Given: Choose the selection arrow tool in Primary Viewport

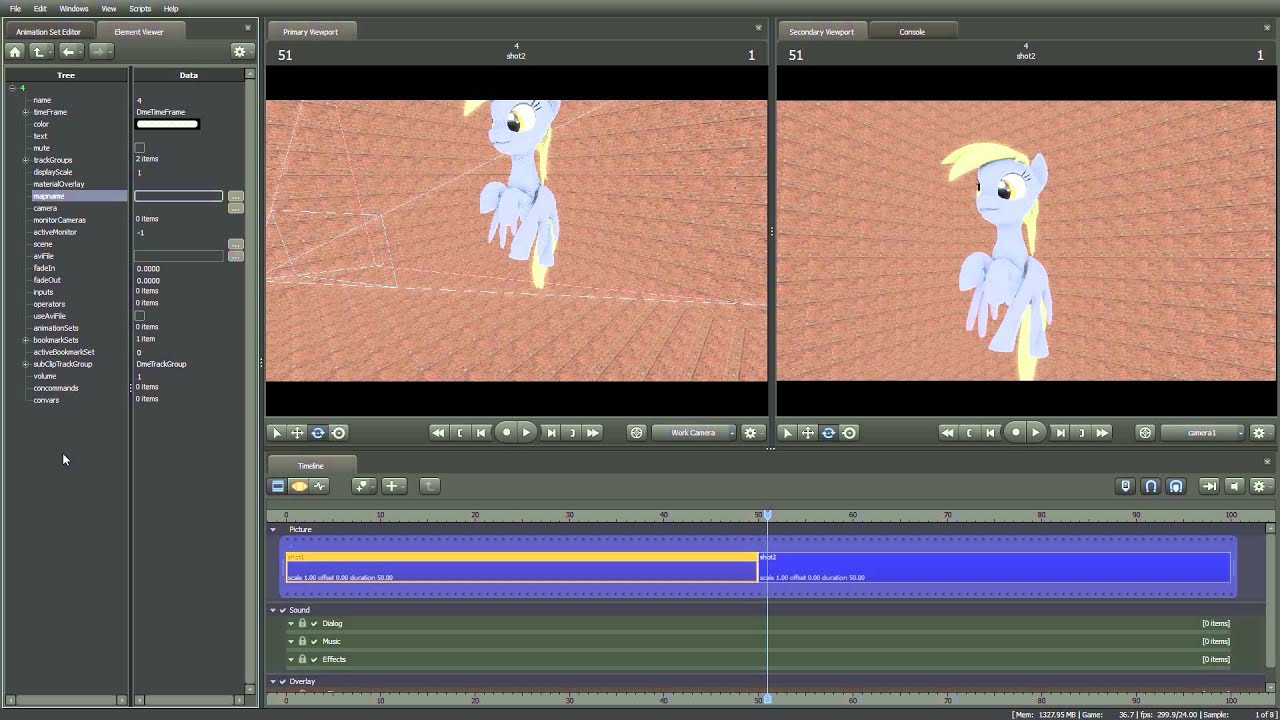Looking at the screenshot, I should pyautogui.click(x=277, y=433).
